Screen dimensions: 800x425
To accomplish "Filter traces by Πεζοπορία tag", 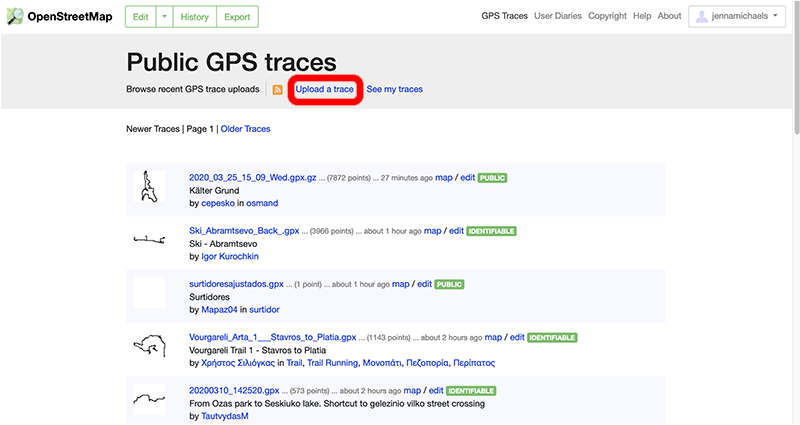I will pos(427,363).
